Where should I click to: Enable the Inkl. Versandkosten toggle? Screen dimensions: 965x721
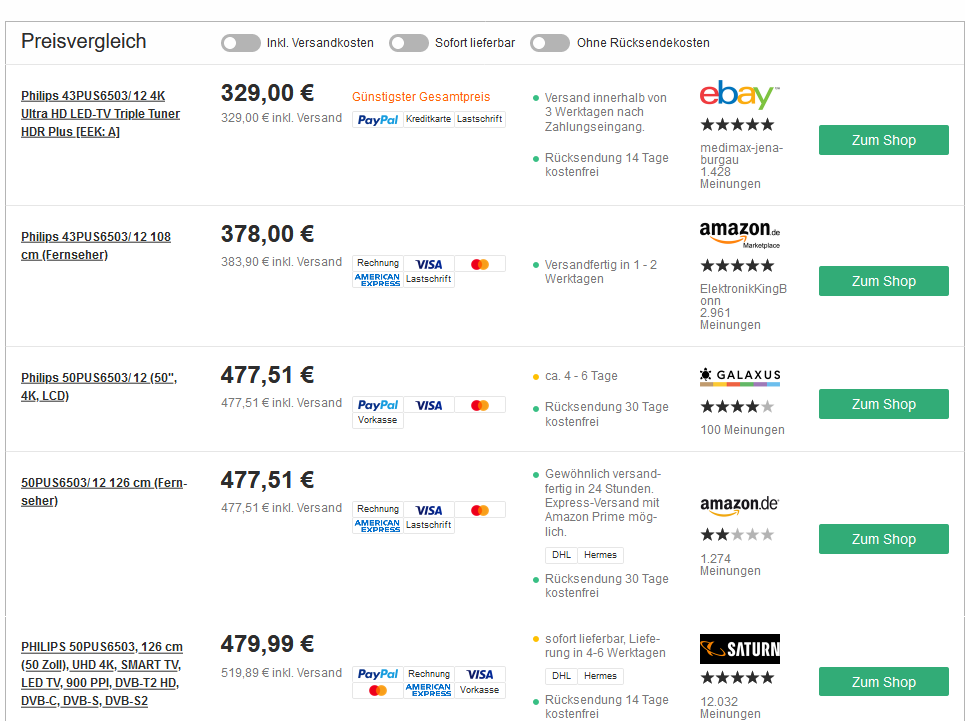(x=241, y=43)
